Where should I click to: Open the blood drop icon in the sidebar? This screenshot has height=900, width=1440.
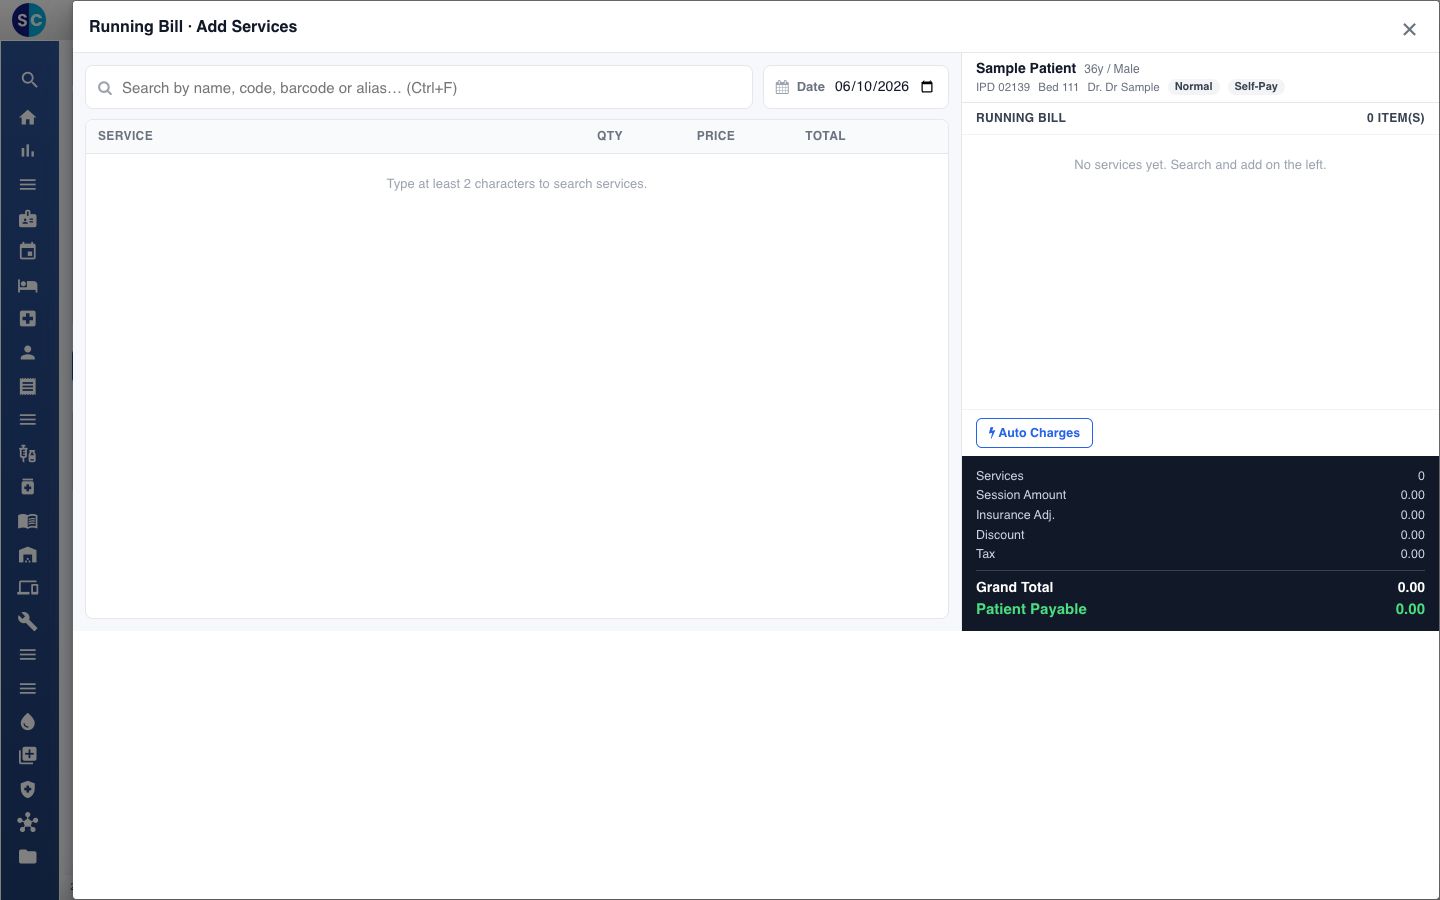pos(28,722)
